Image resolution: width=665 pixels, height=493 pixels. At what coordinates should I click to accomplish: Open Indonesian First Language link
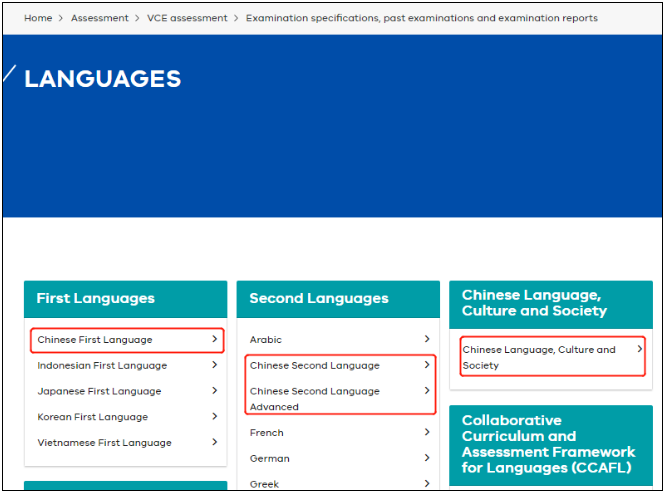coord(102,366)
